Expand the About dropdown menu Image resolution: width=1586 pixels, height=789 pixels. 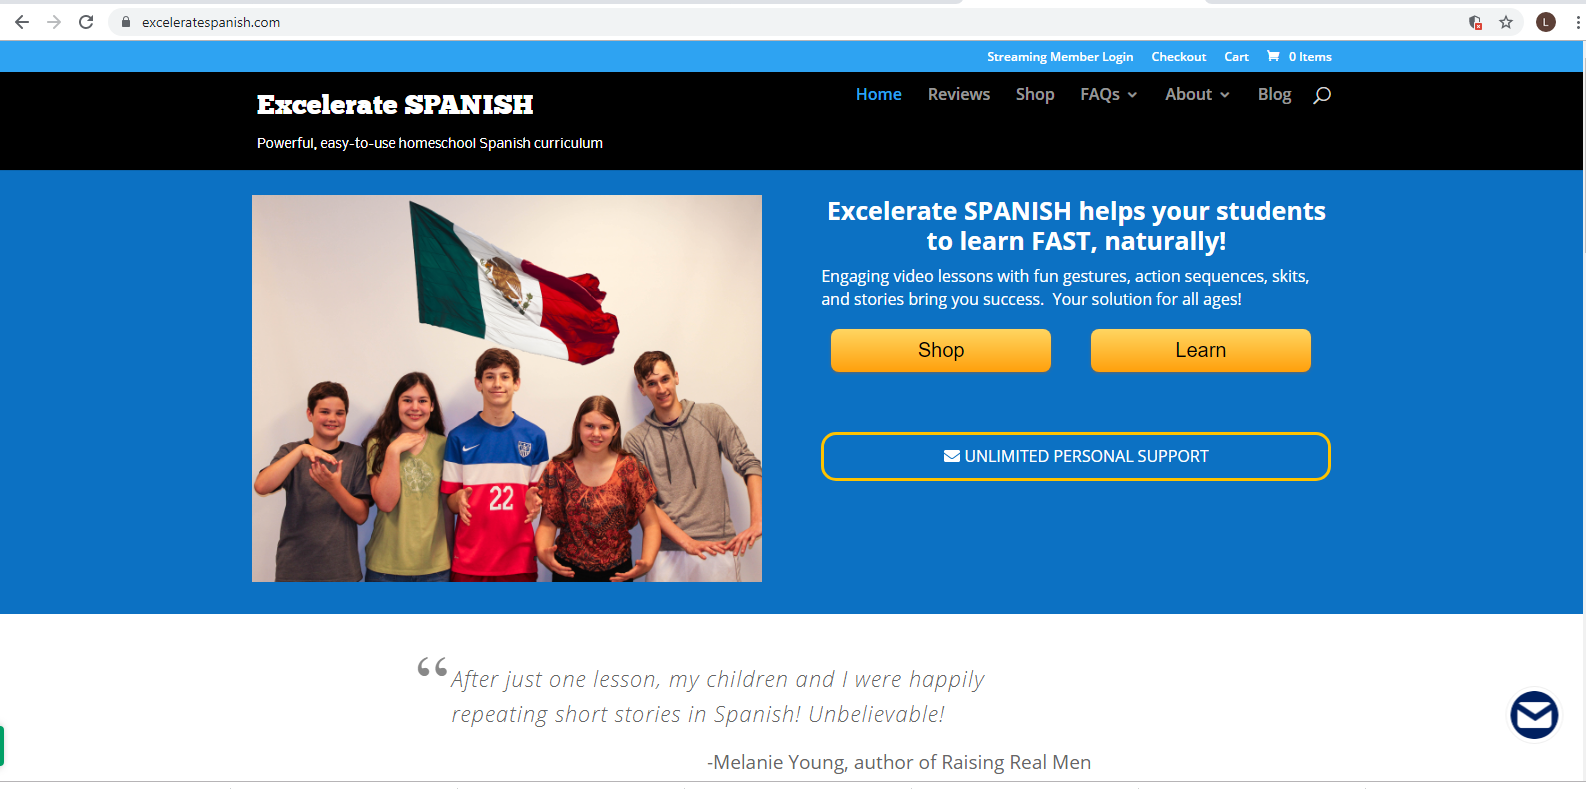click(1197, 94)
